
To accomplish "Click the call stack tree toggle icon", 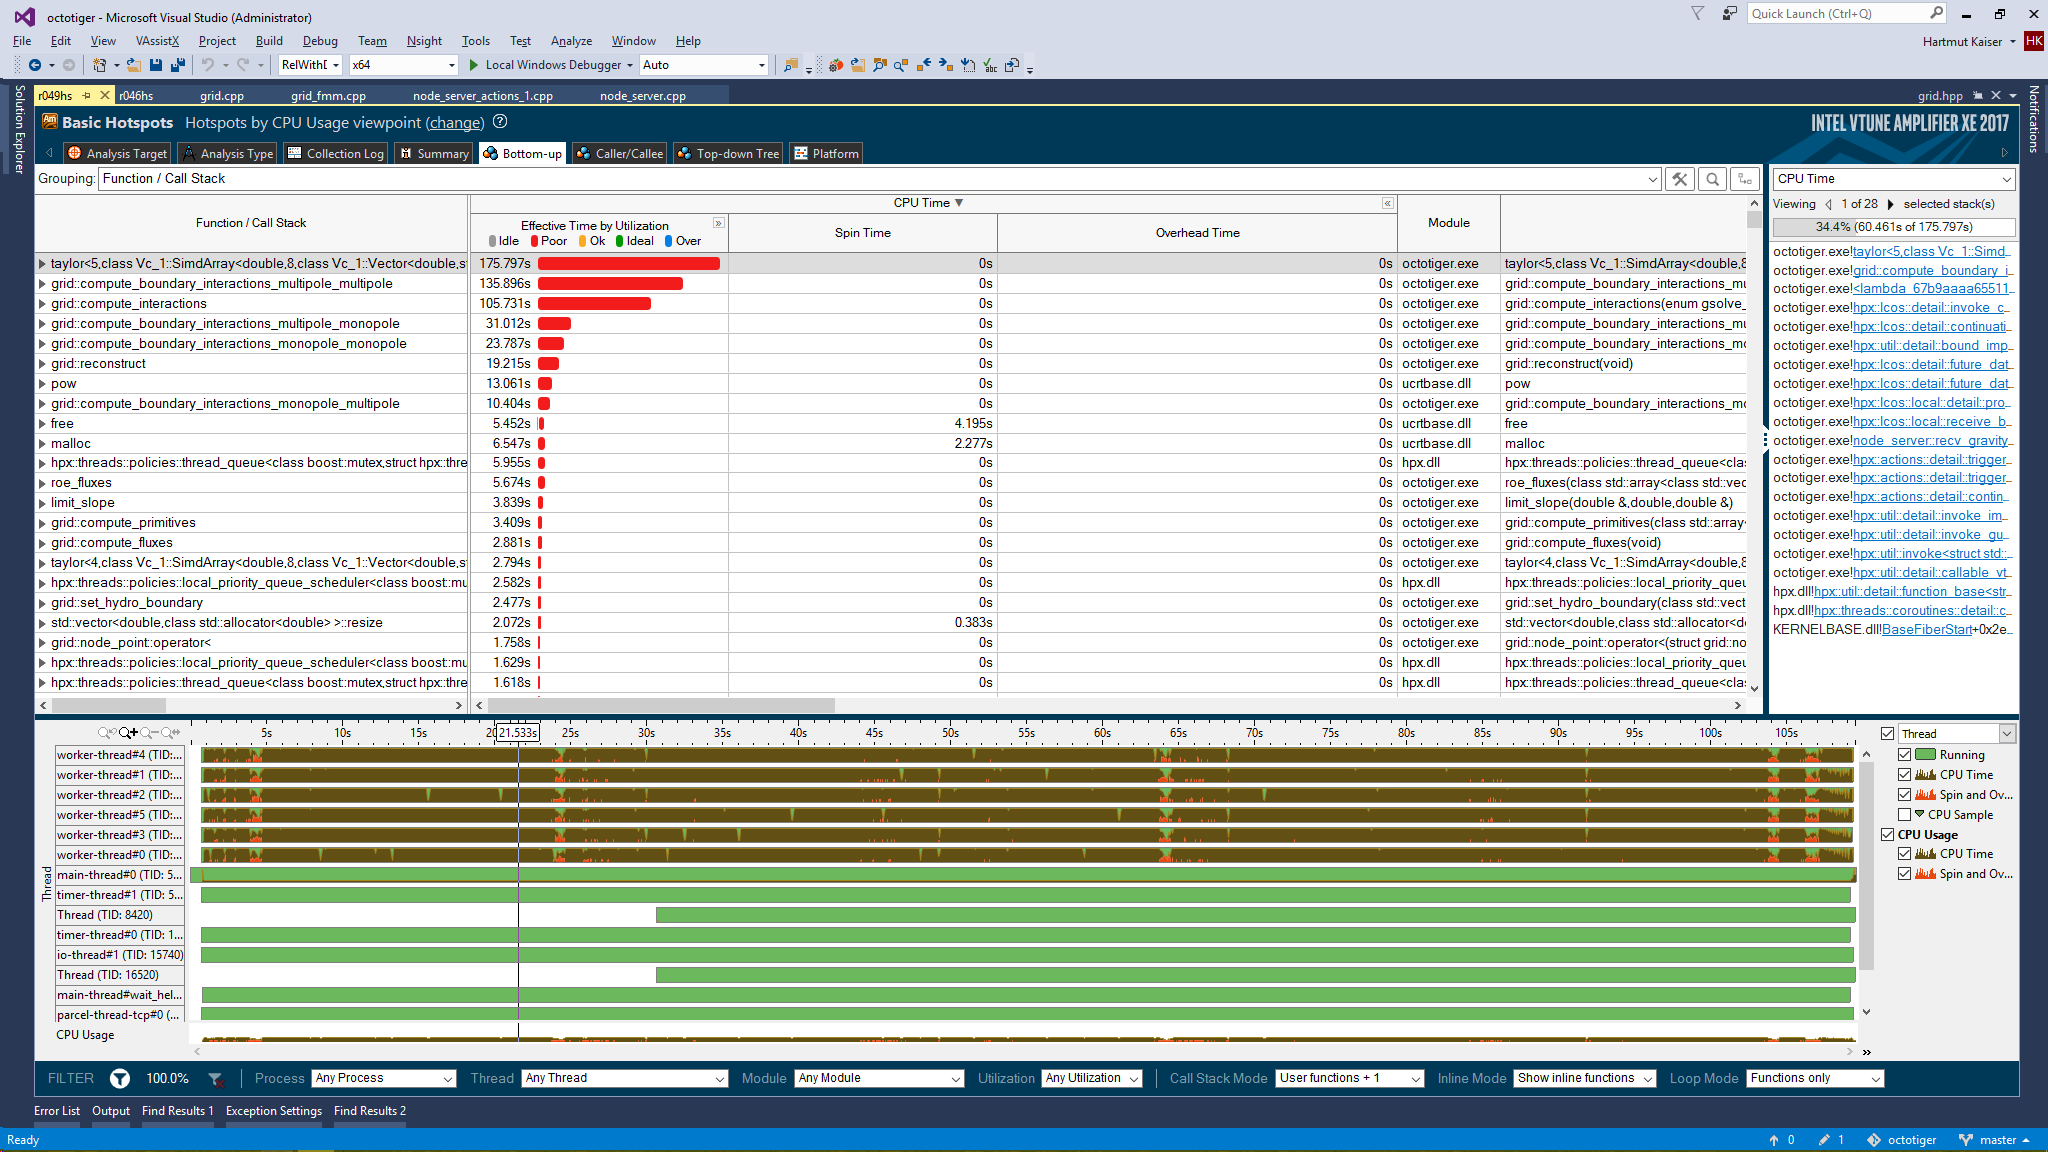I will pos(1745,179).
